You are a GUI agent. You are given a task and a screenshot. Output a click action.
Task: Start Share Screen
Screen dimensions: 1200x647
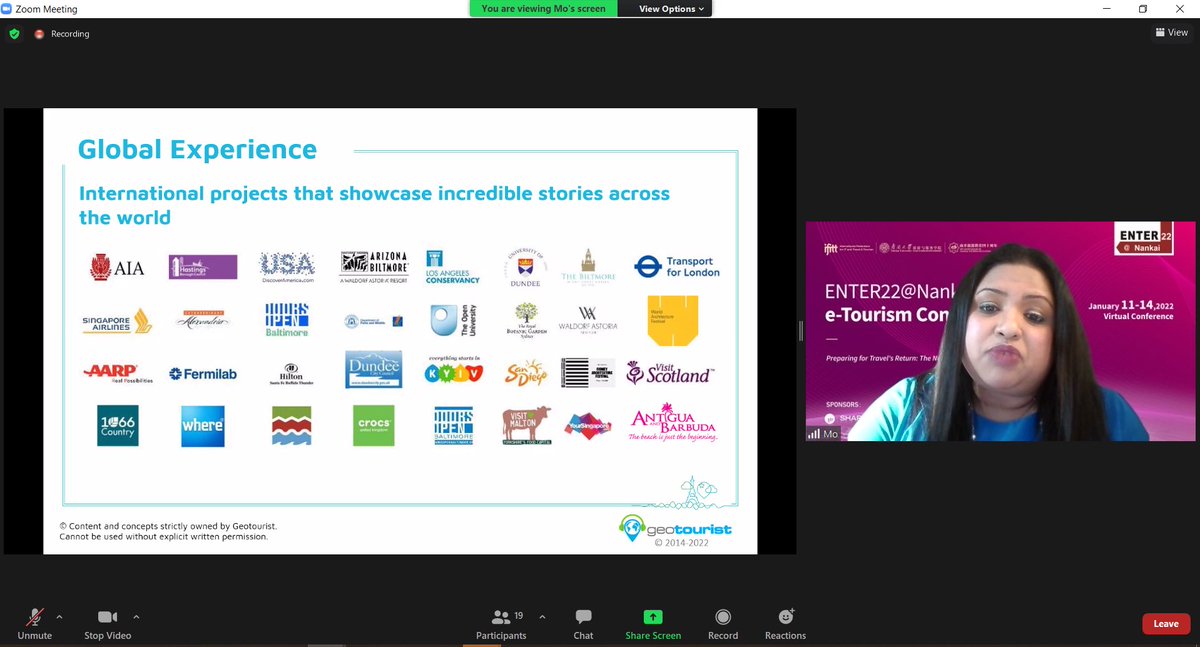coord(653,624)
